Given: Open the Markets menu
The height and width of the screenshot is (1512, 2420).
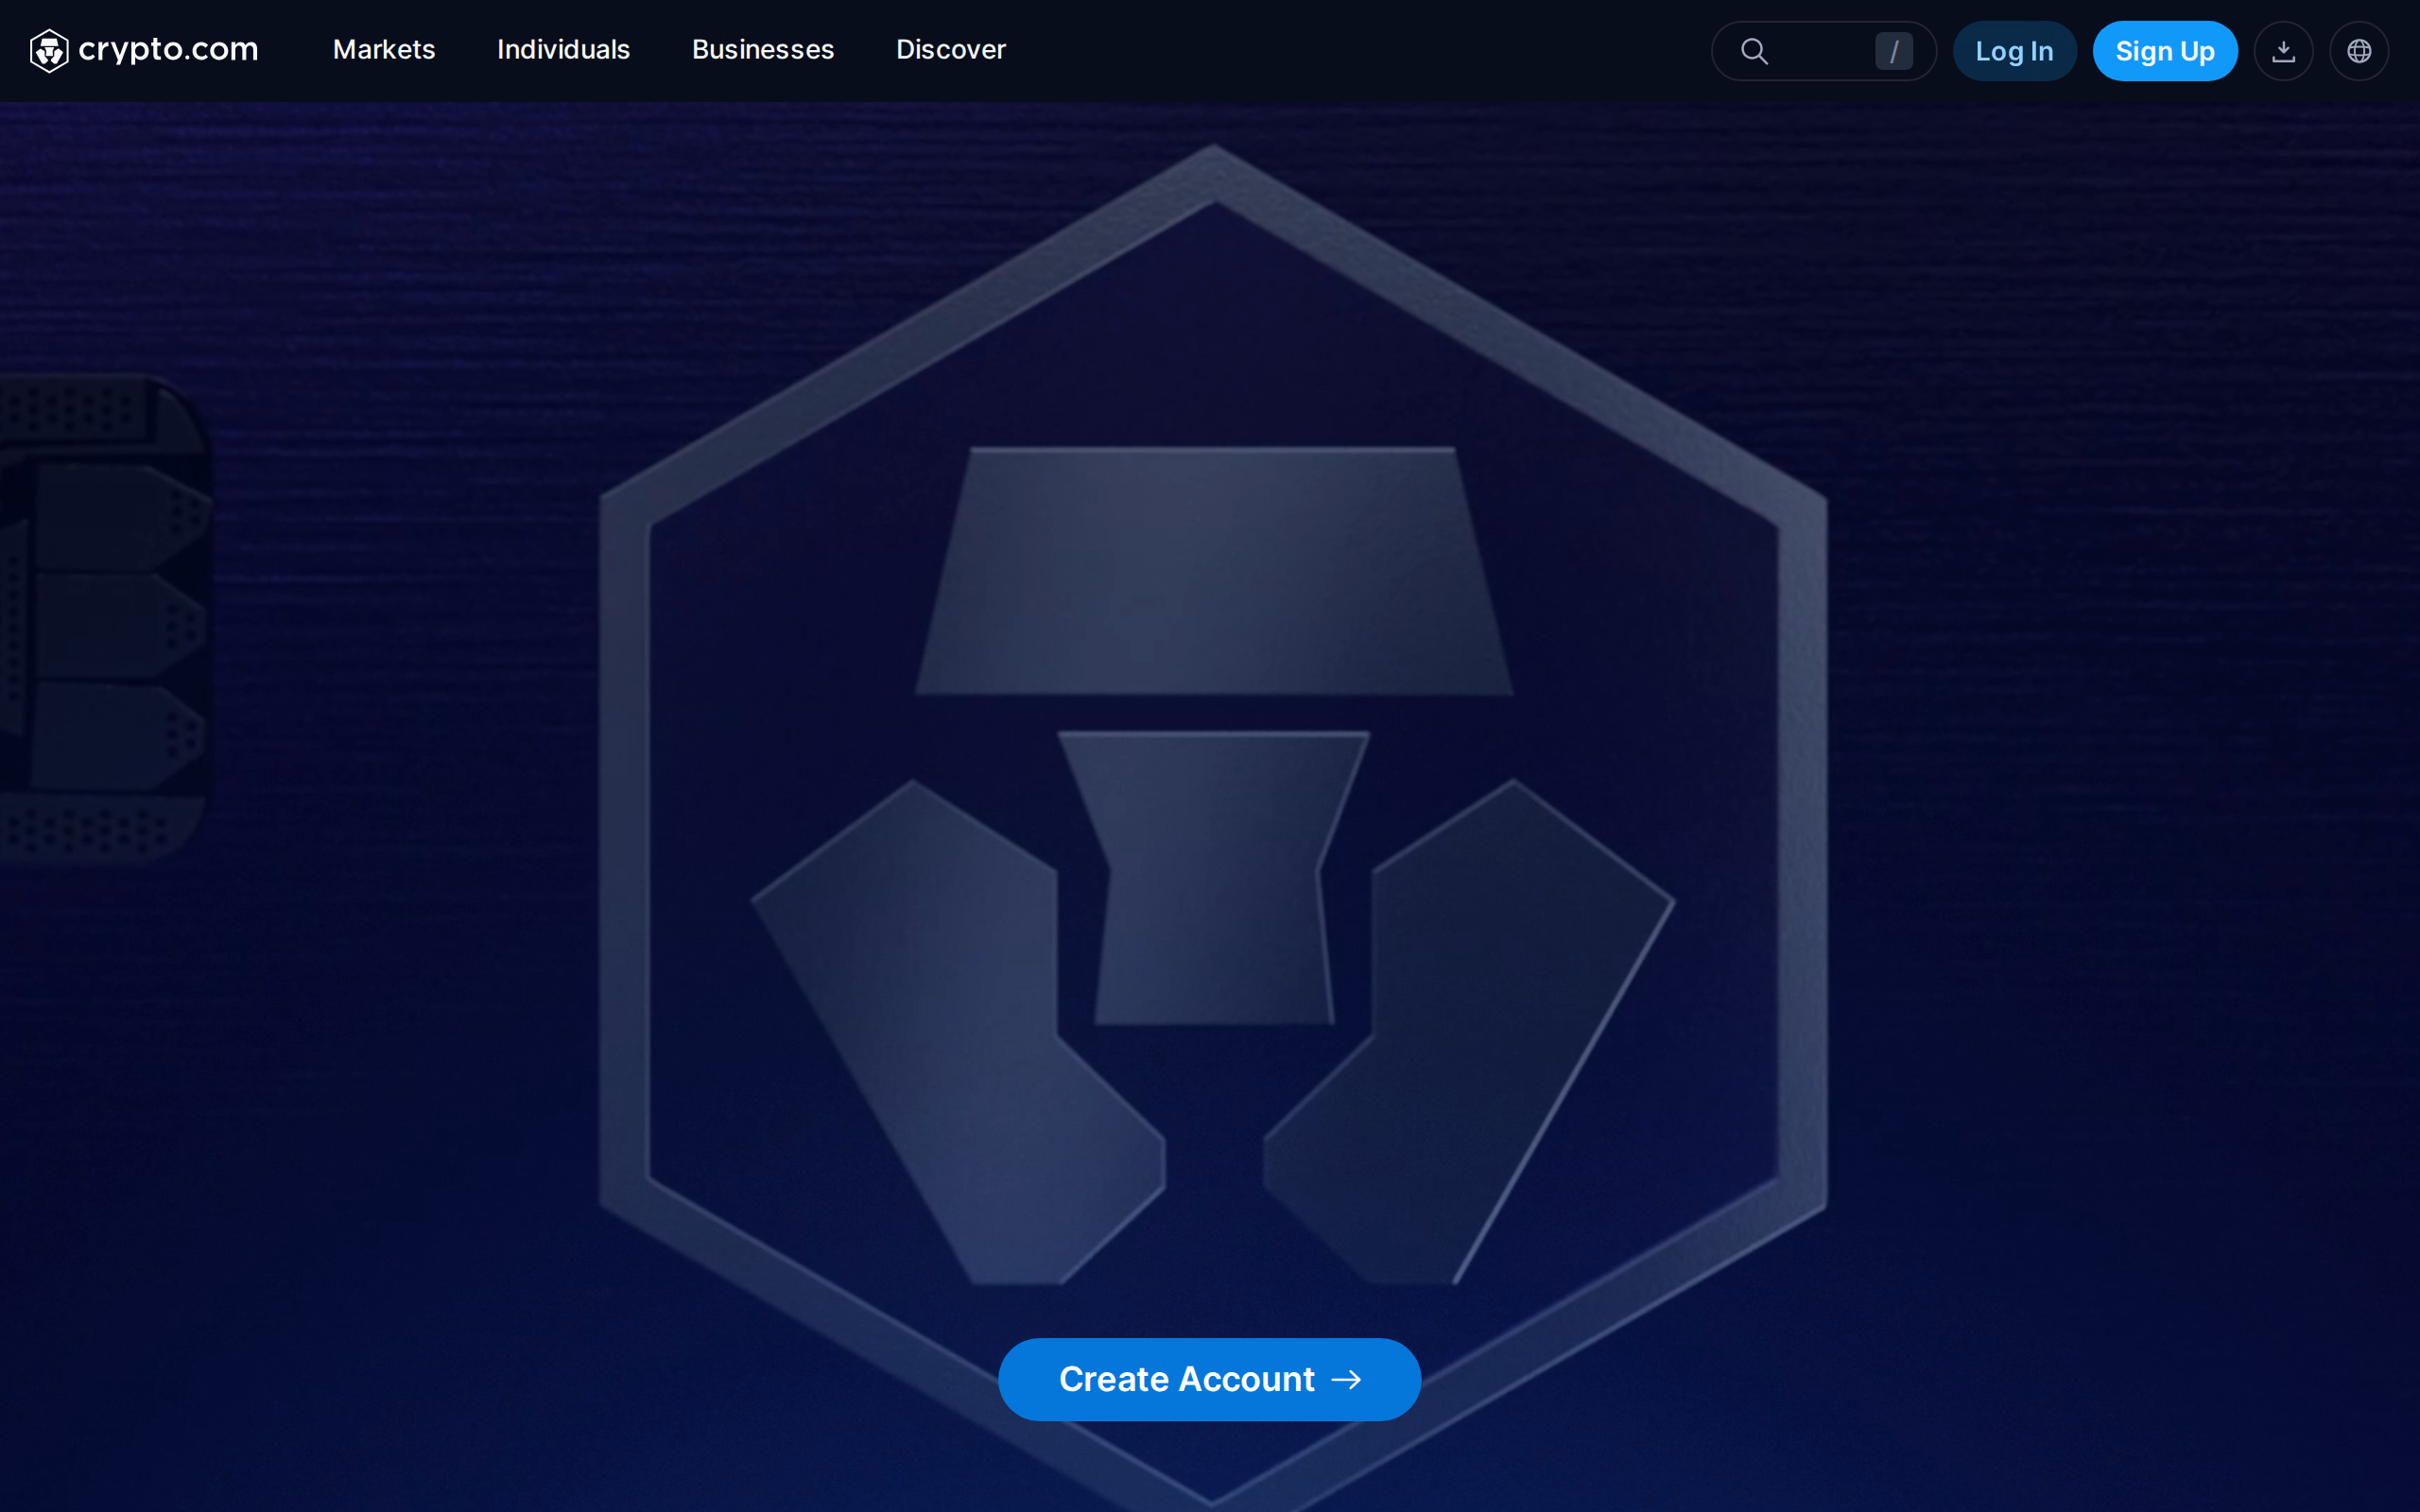Looking at the screenshot, I should pos(384,49).
